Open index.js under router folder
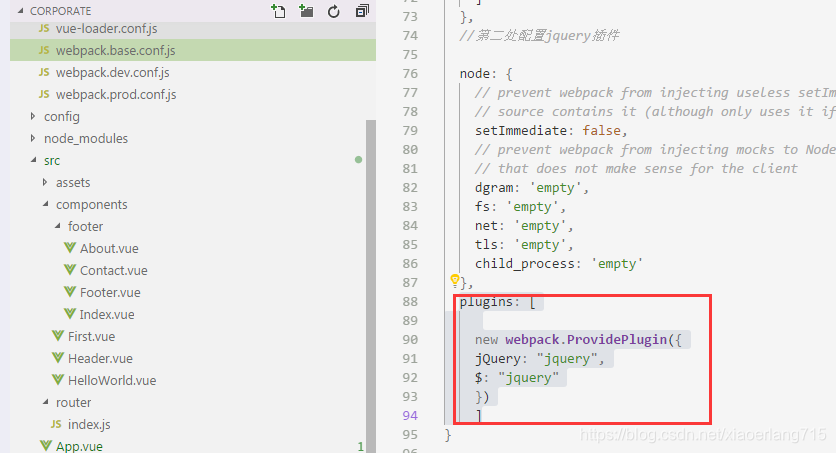 tap(89, 425)
